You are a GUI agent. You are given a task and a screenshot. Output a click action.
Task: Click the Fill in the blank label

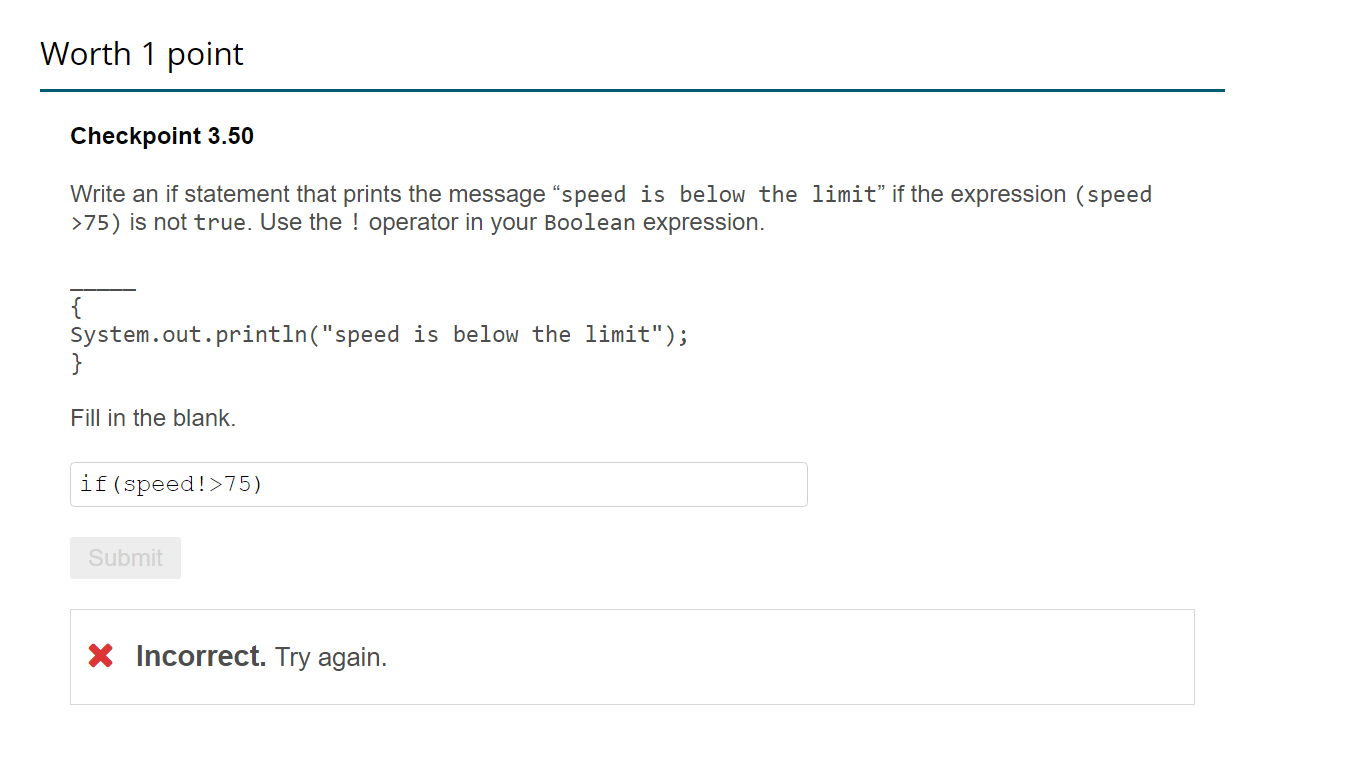(x=153, y=418)
